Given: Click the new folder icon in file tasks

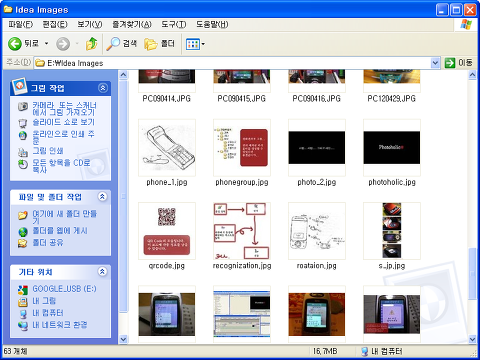Looking at the screenshot, I should tap(23, 215).
